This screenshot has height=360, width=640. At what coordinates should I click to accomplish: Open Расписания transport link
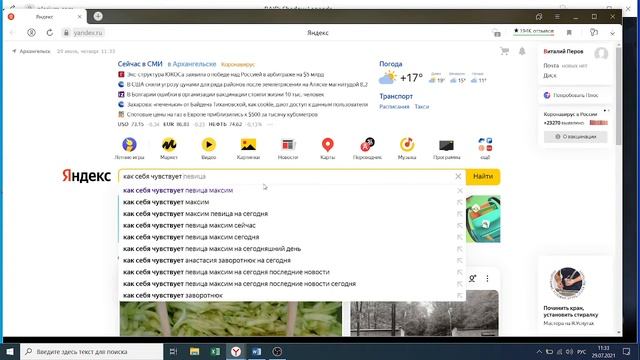(x=394, y=107)
